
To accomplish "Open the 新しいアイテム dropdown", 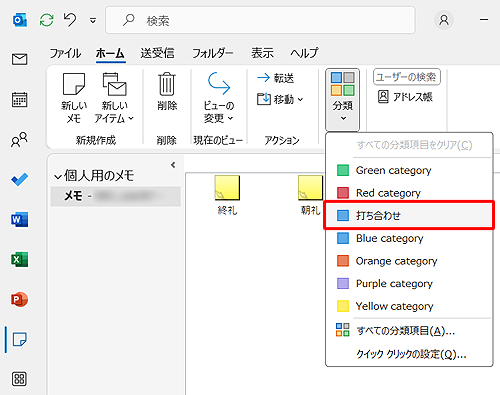I will 114,98.
